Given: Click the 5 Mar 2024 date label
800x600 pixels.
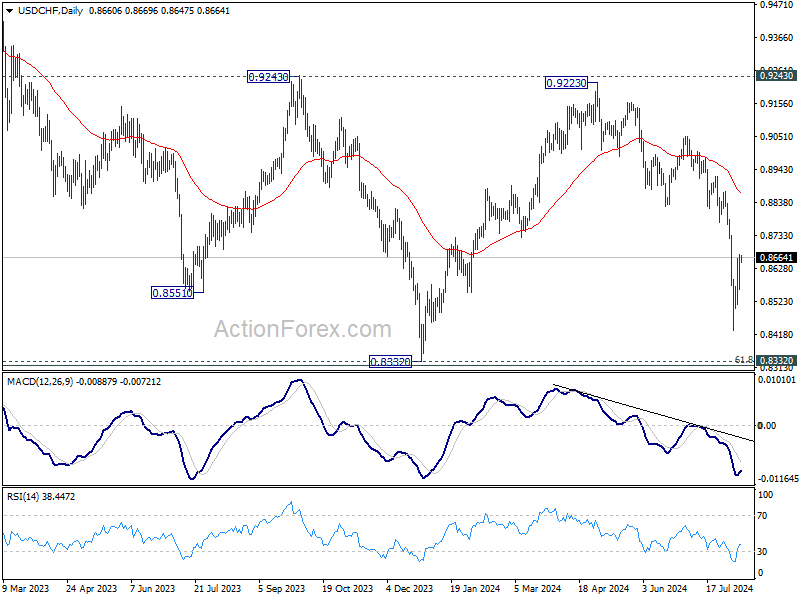Looking at the screenshot, I should [537, 589].
